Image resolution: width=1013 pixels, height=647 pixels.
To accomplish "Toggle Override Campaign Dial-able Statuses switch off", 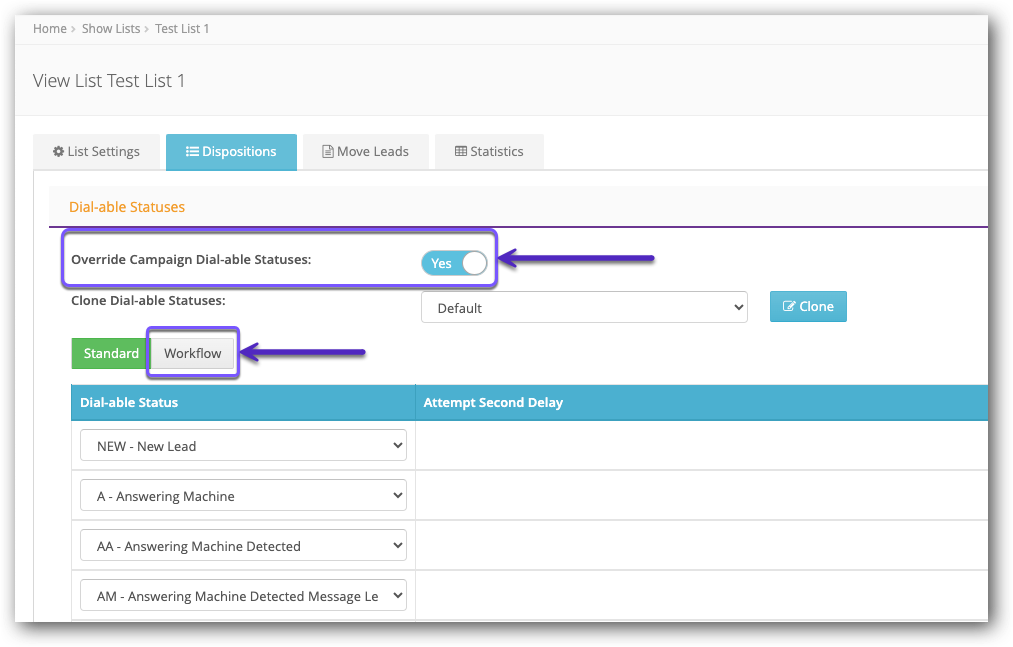I will coord(454,263).
